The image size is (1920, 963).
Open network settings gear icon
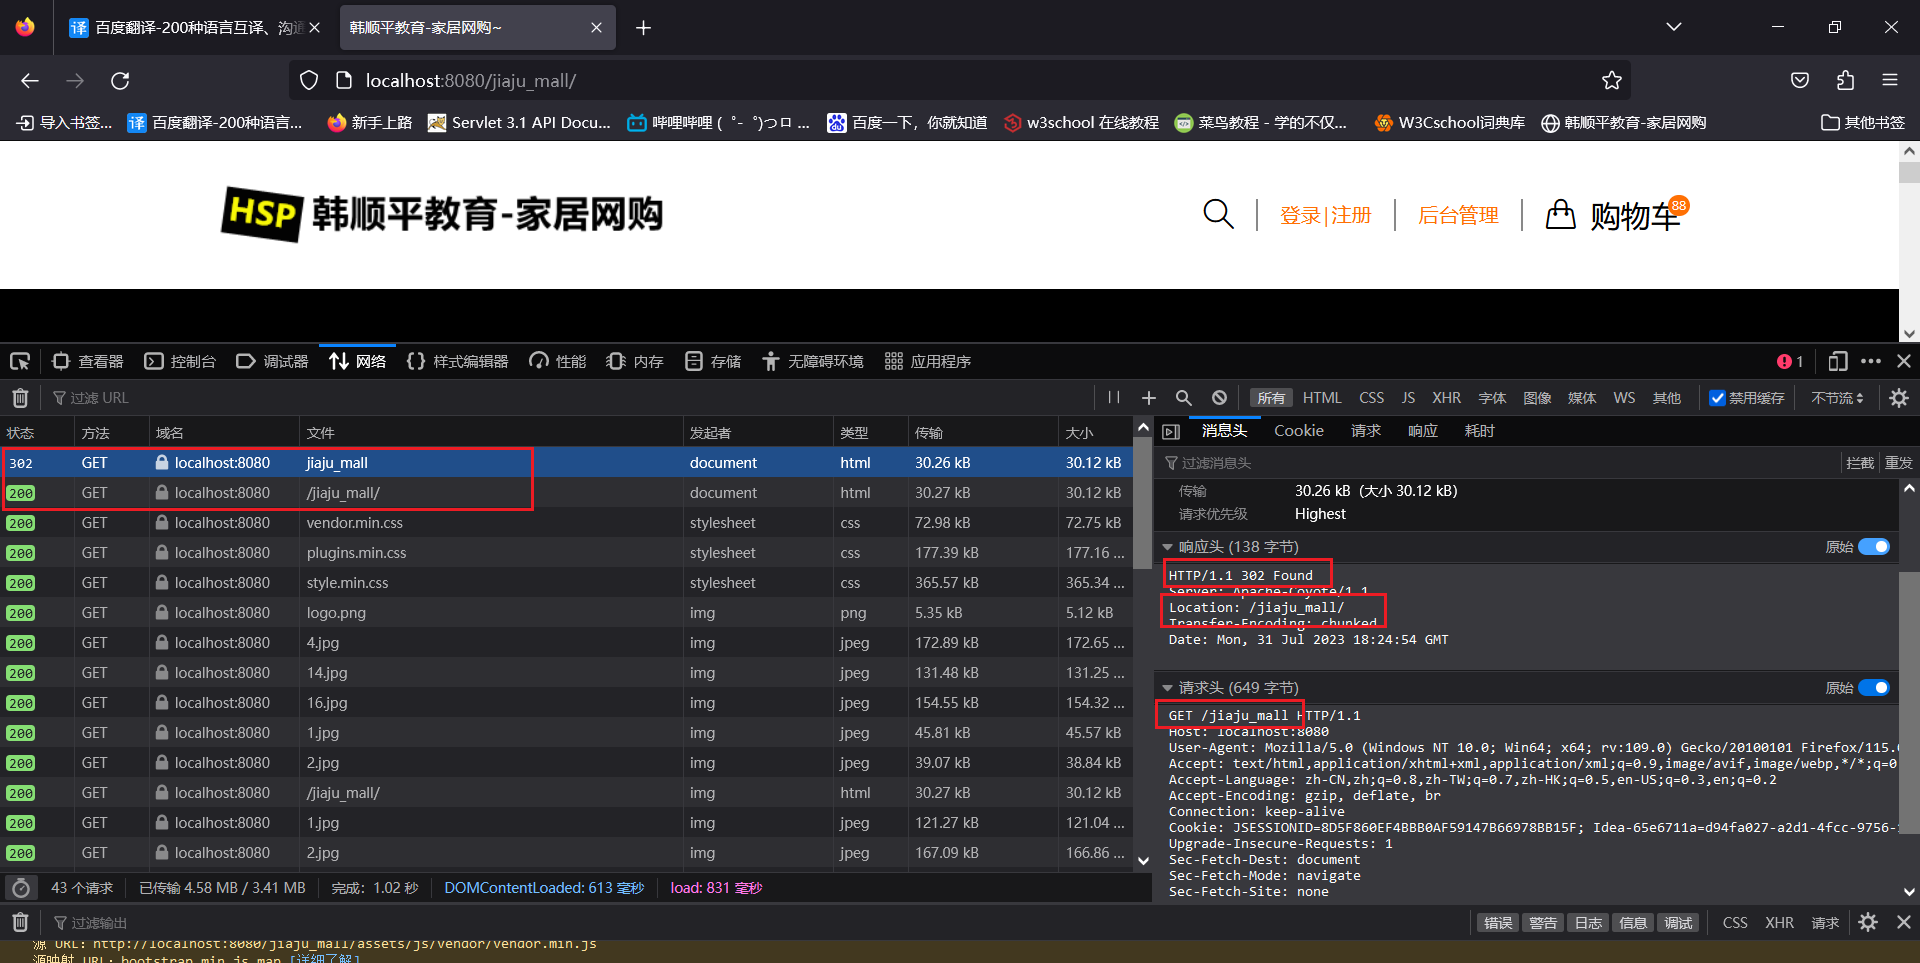(1899, 398)
